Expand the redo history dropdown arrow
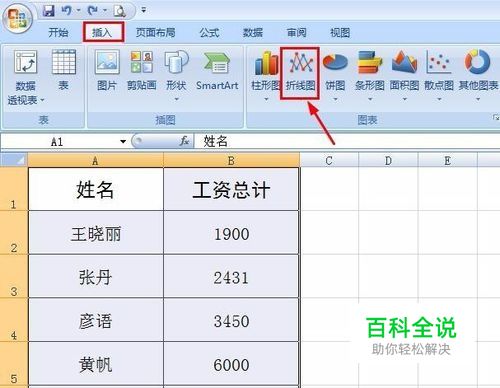The height and width of the screenshot is (388, 500). (x=105, y=11)
